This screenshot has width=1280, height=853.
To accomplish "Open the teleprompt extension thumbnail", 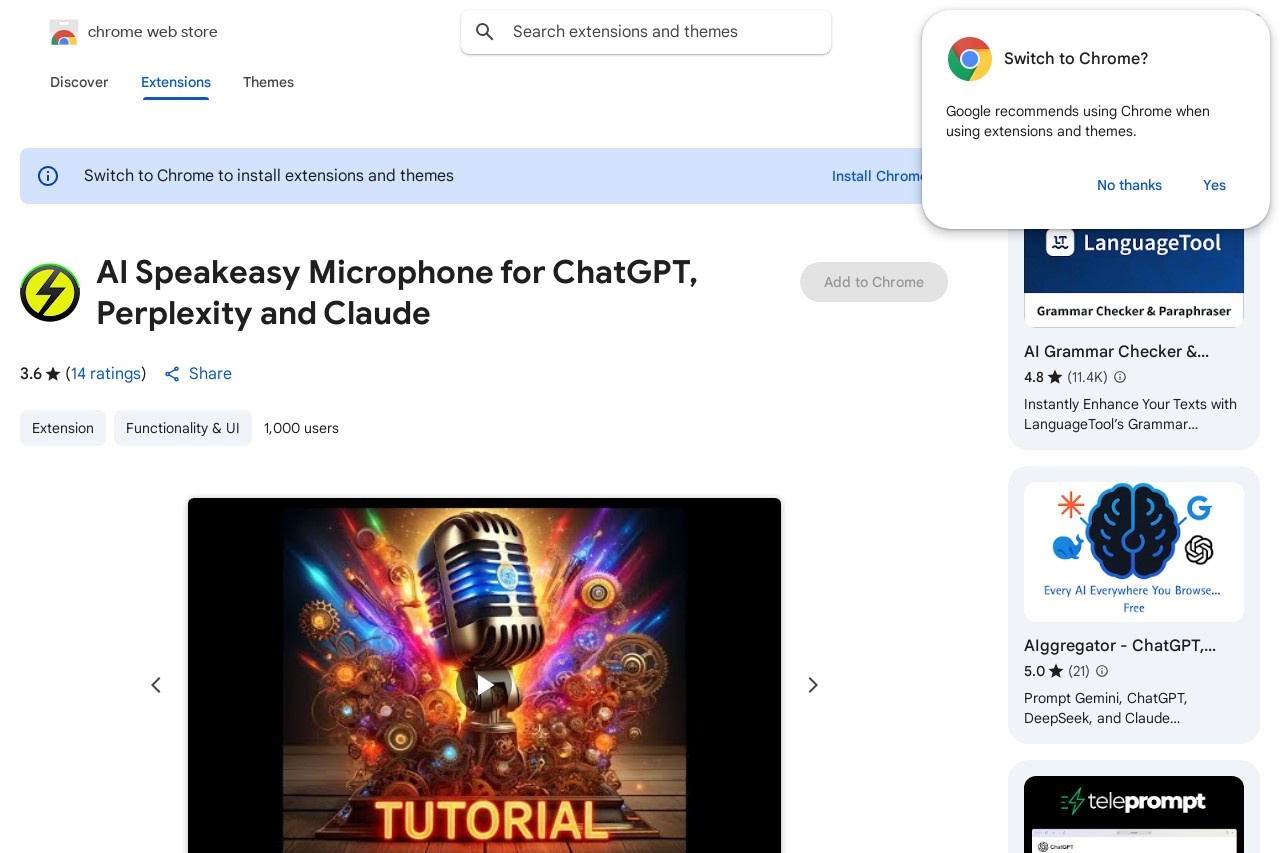I will [1134, 815].
